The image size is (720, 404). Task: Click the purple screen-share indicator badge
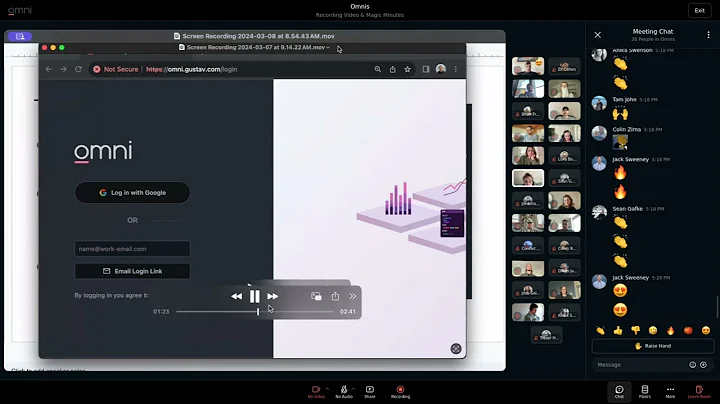click(20, 36)
